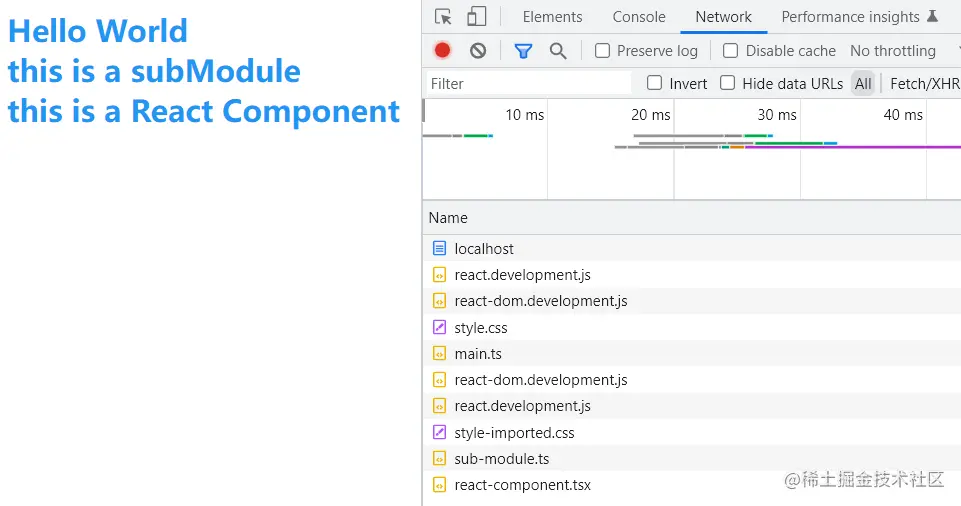Click the flask icon next to Performance insights
The height and width of the screenshot is (506, 961).
pos(932,16)
